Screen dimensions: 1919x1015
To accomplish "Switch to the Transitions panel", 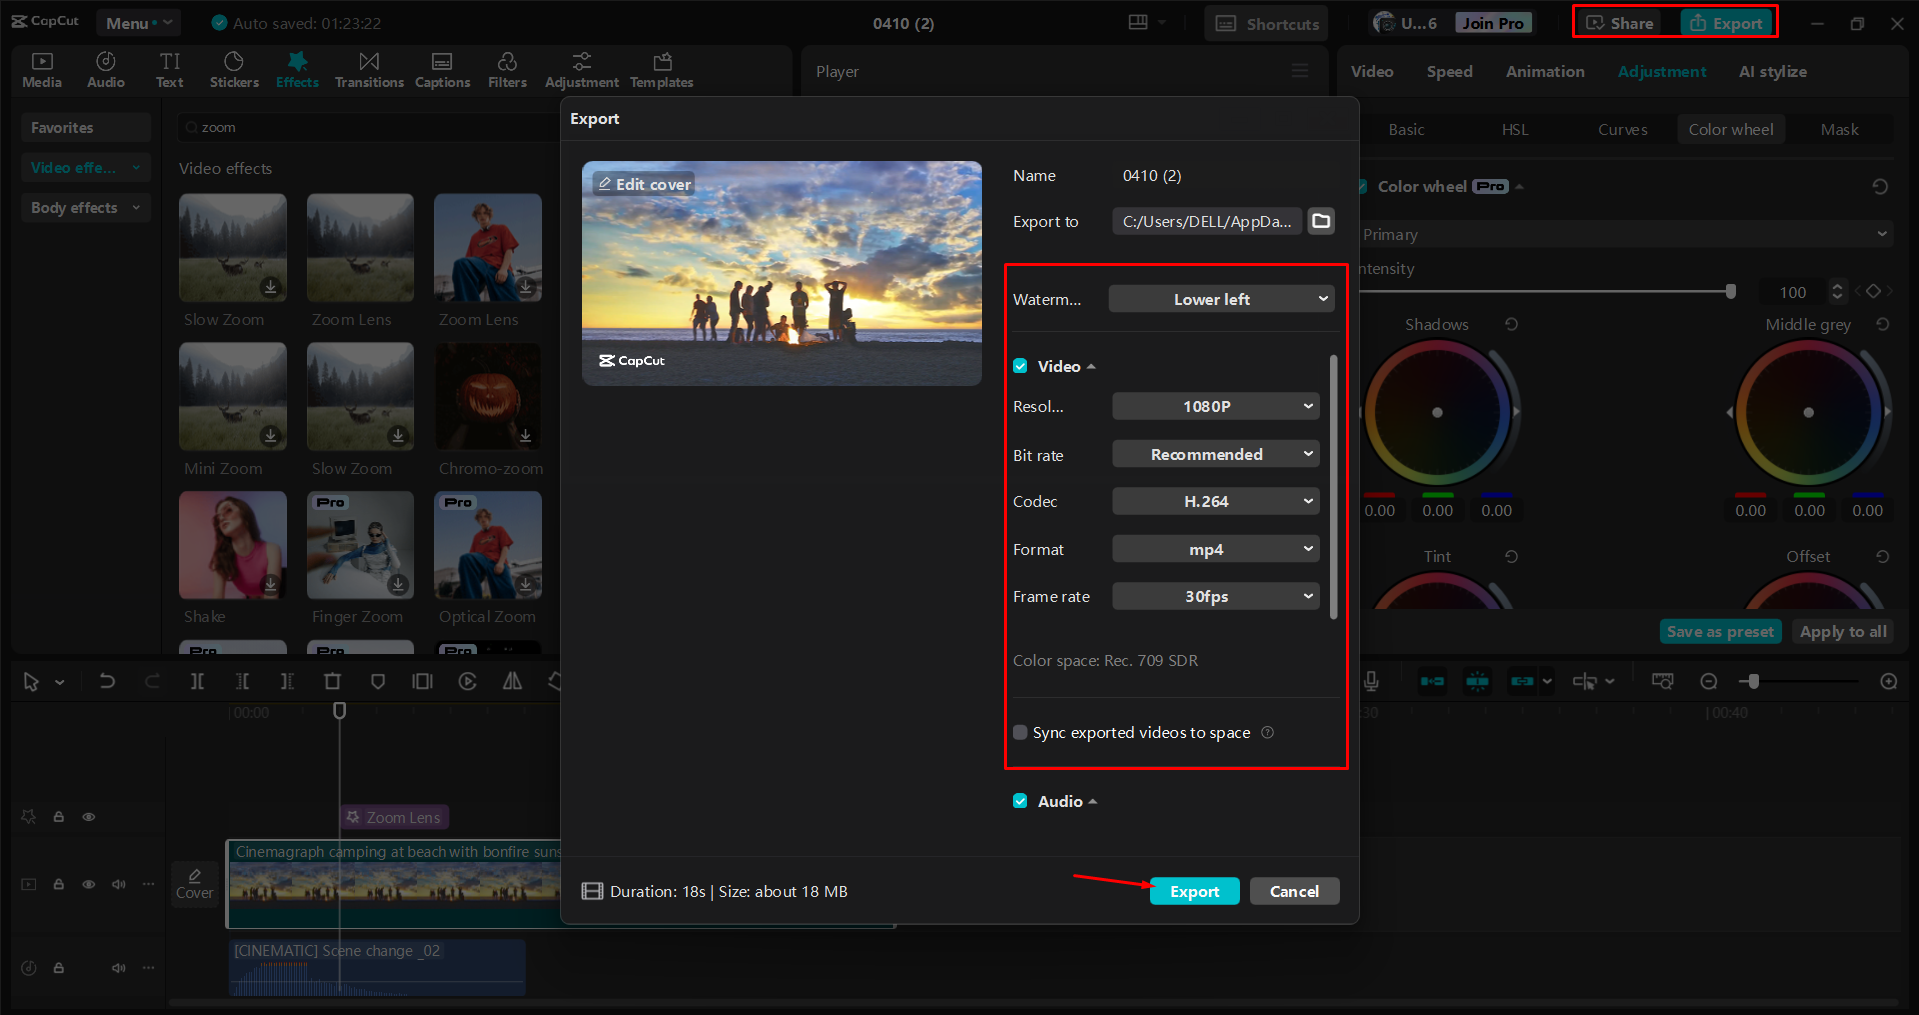I will 368,68.
